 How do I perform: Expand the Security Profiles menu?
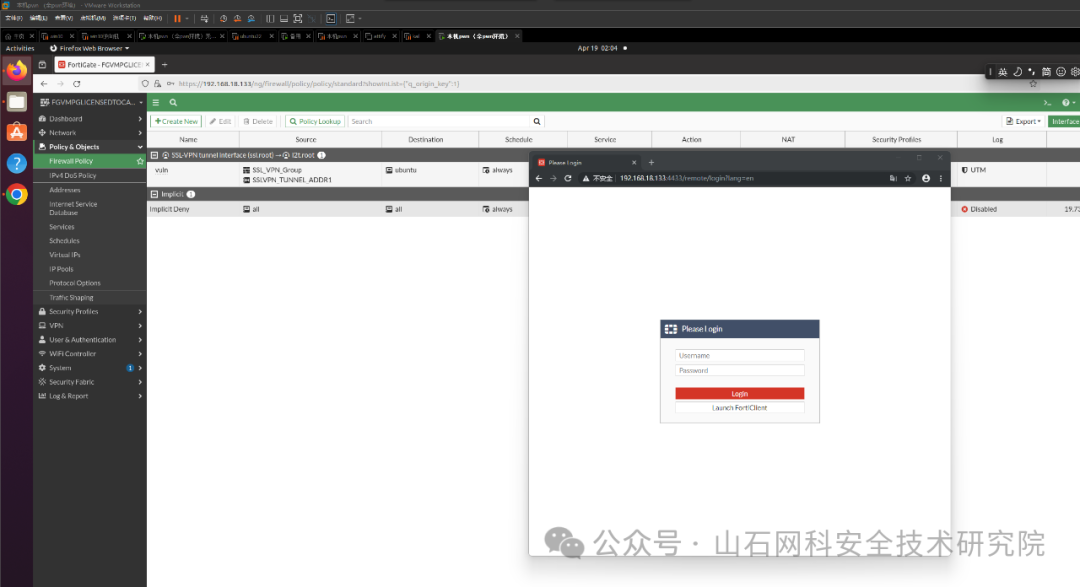coord(90,311)
